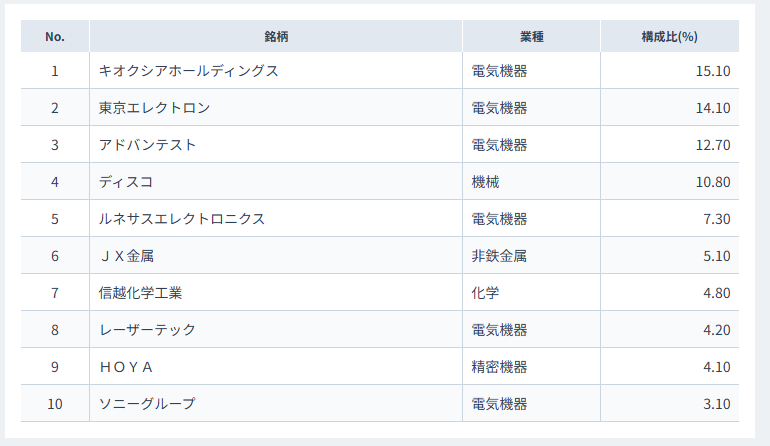
Task: Click the 非鉄金属 industry cell
Action: pyautogui.click(x=498, y=256)
